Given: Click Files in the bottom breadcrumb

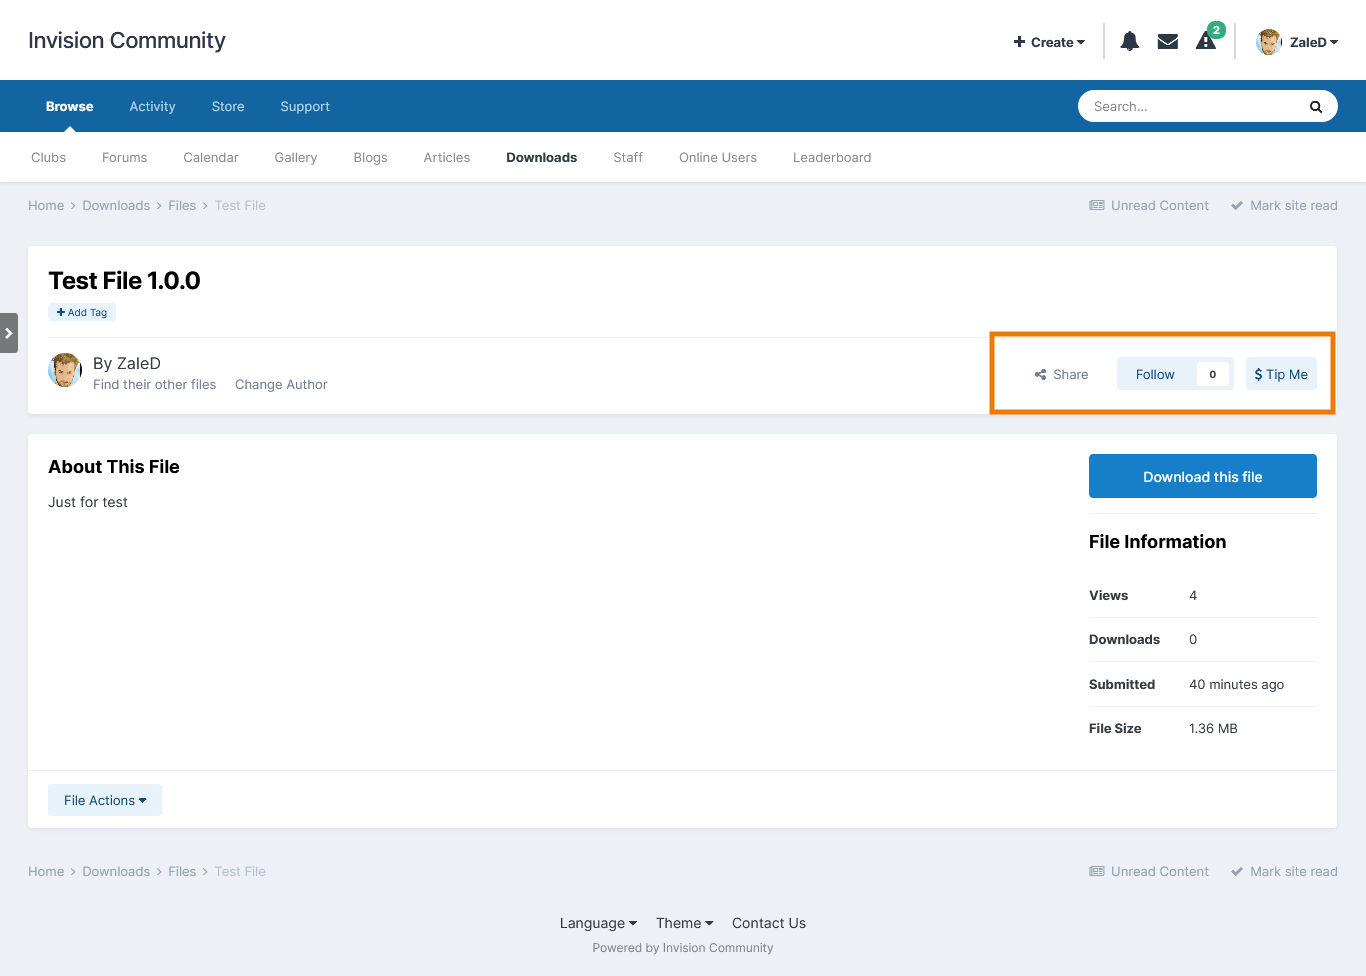Looking at the screenshot, I should tap(182, 871).
